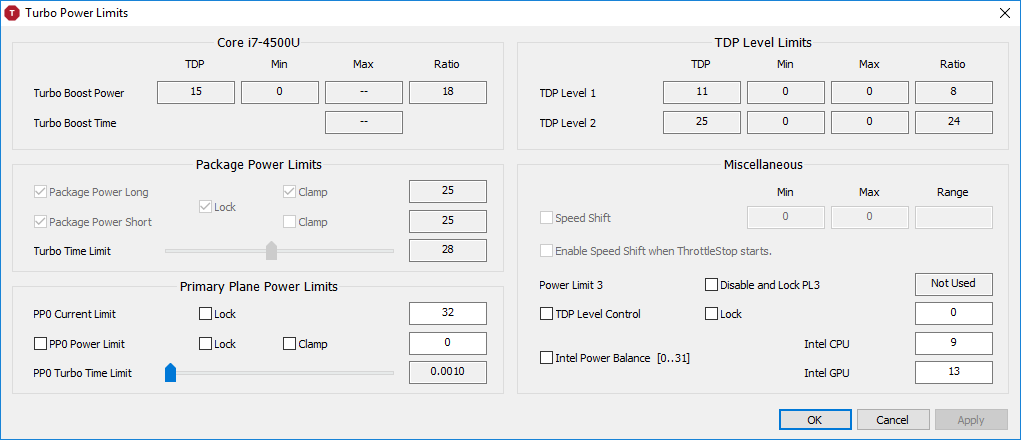Click the Power Limit 3 label
The width and height of the screenshot is (1021, 440).
click(570, 284)
